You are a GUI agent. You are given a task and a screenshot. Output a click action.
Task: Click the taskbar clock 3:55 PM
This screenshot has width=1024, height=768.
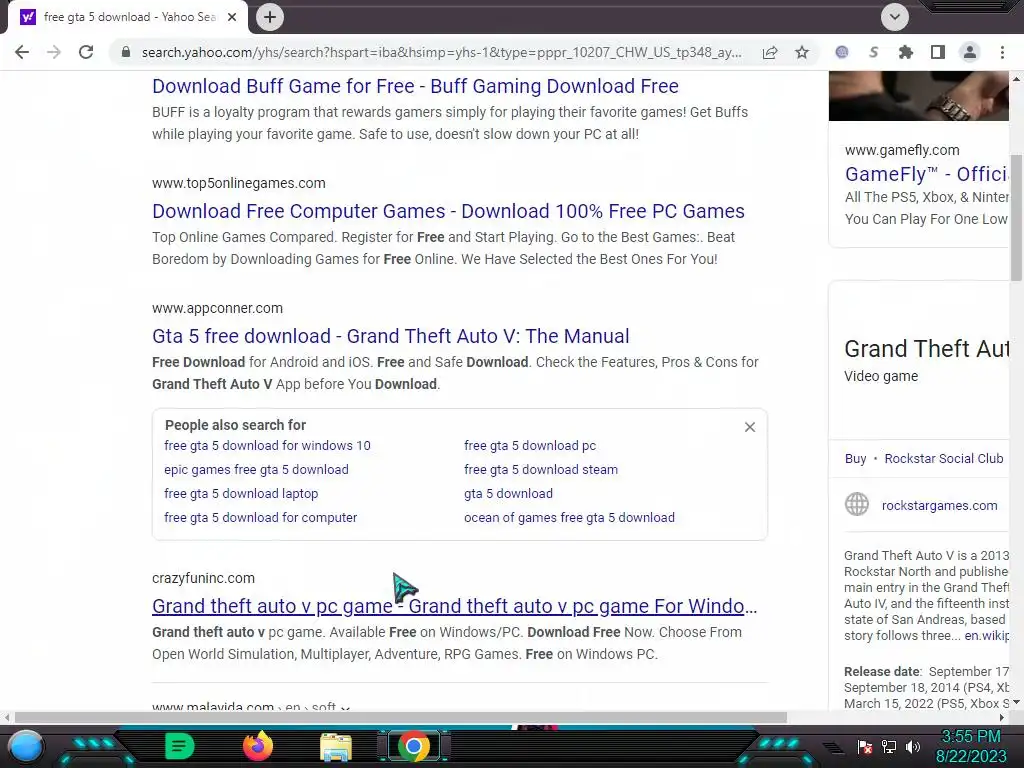(970, 737)
